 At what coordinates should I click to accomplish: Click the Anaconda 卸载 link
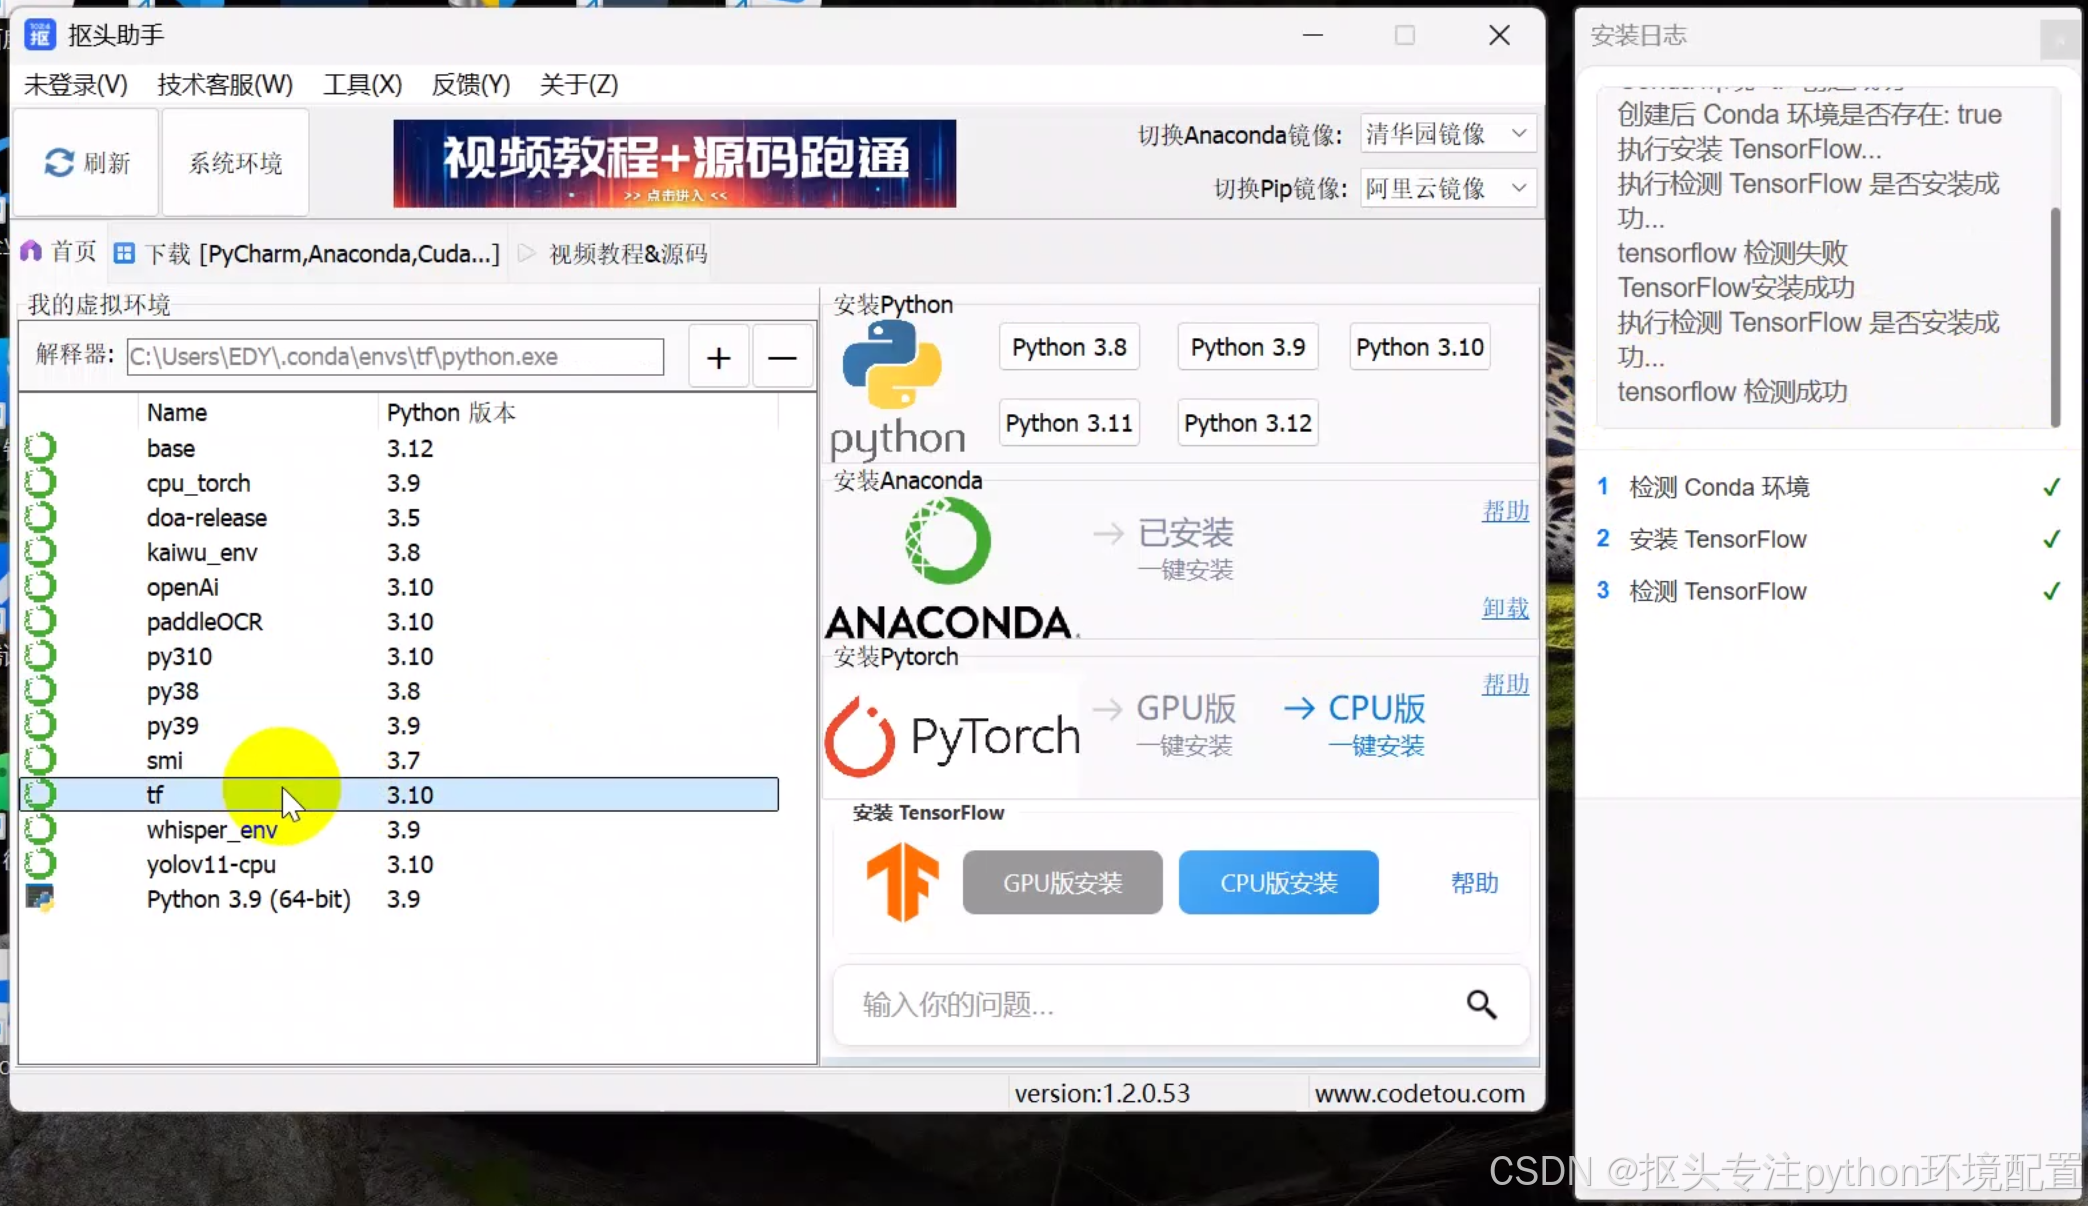(1504, 608)
